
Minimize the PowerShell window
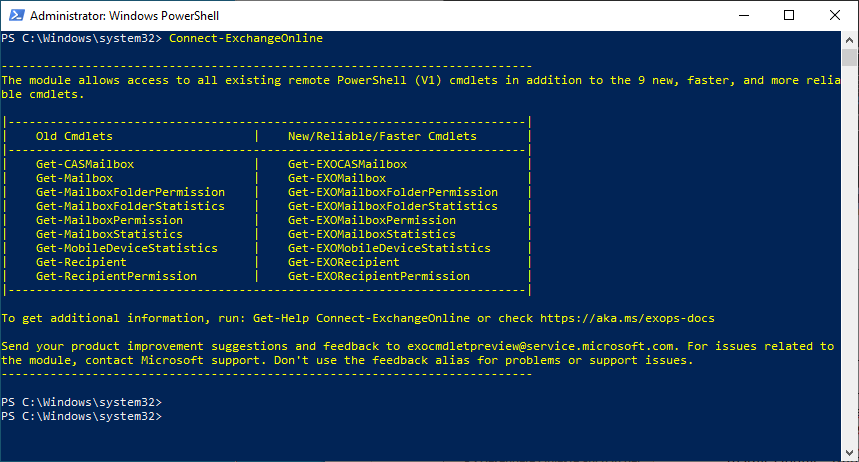click(743, 15)
